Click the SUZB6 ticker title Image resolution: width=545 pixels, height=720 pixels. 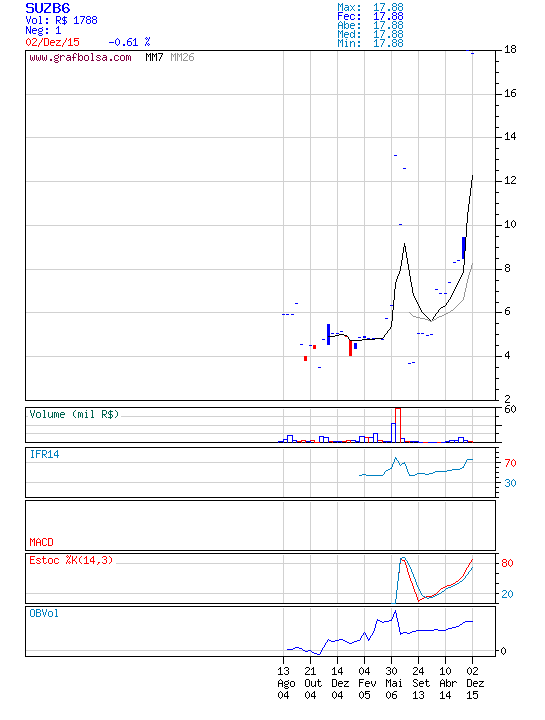click(48, 8)
